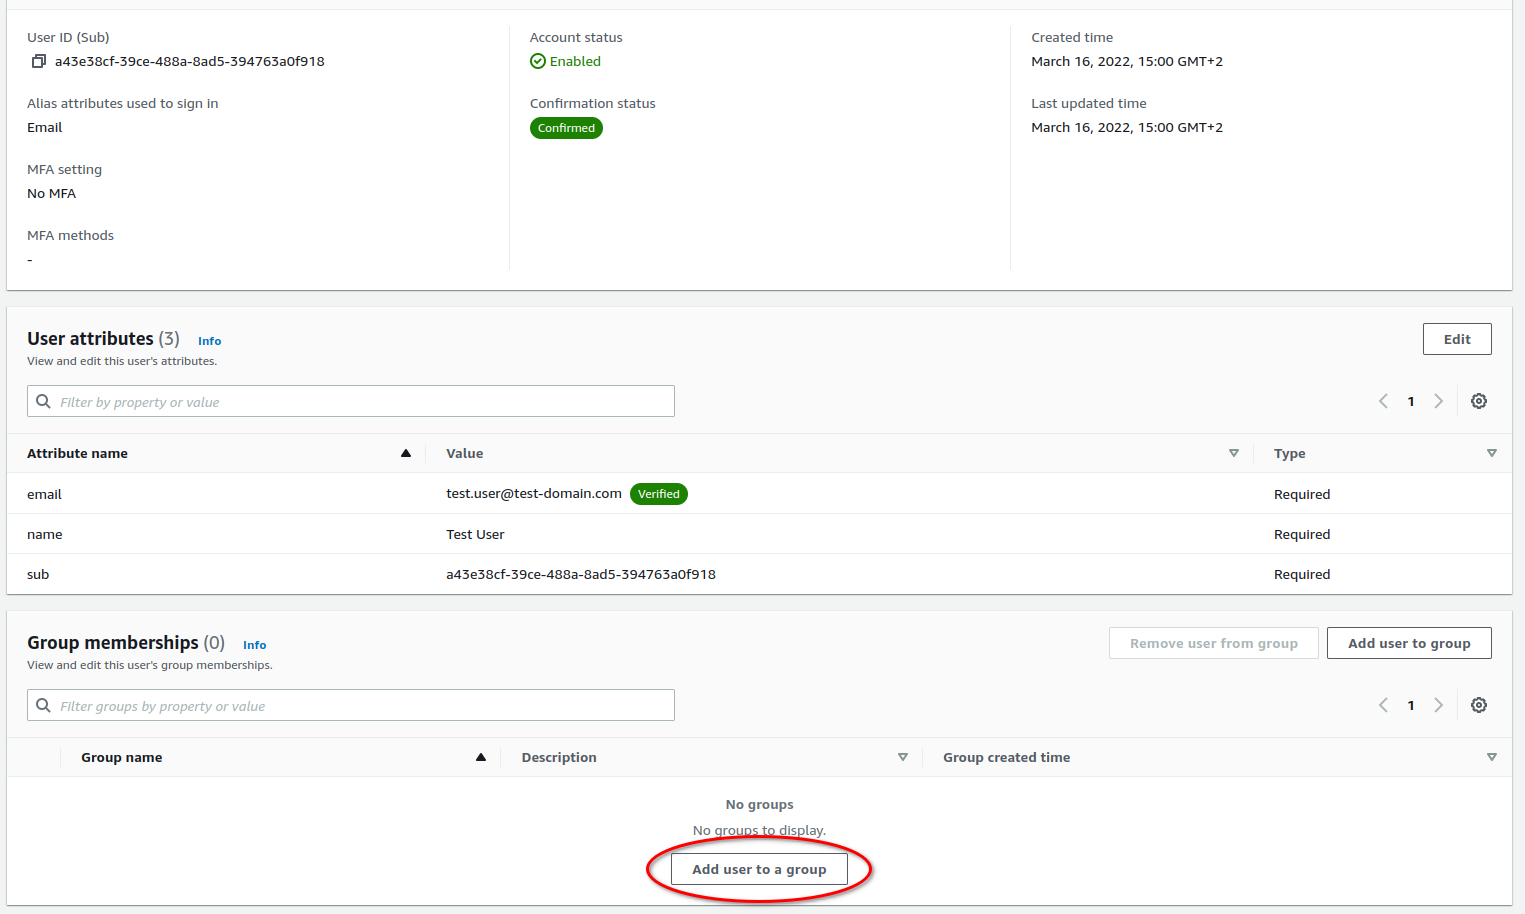
Task: Open the Group memberships table settings gear
Action: tap(1479, 705)
